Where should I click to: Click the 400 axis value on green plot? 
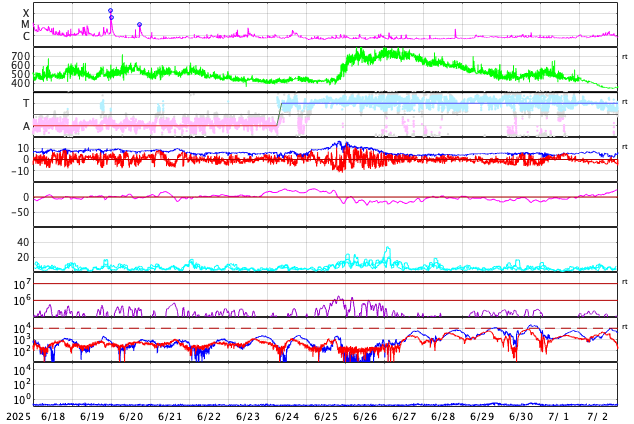[21, 83]
